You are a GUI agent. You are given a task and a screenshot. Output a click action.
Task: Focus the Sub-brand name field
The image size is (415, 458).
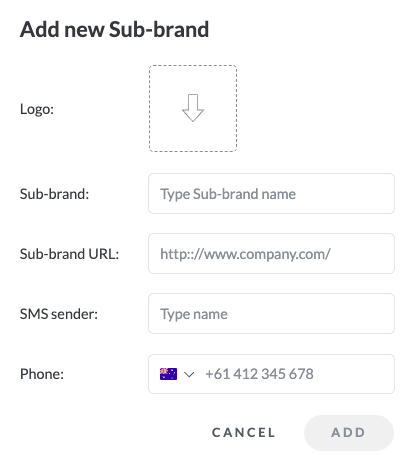point(271,194)
